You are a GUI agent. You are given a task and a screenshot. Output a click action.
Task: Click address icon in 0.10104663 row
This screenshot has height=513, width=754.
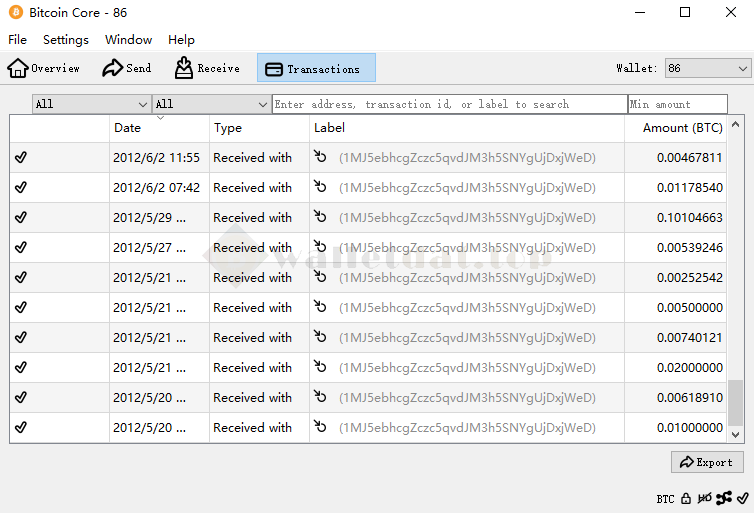tap(320, 218)
